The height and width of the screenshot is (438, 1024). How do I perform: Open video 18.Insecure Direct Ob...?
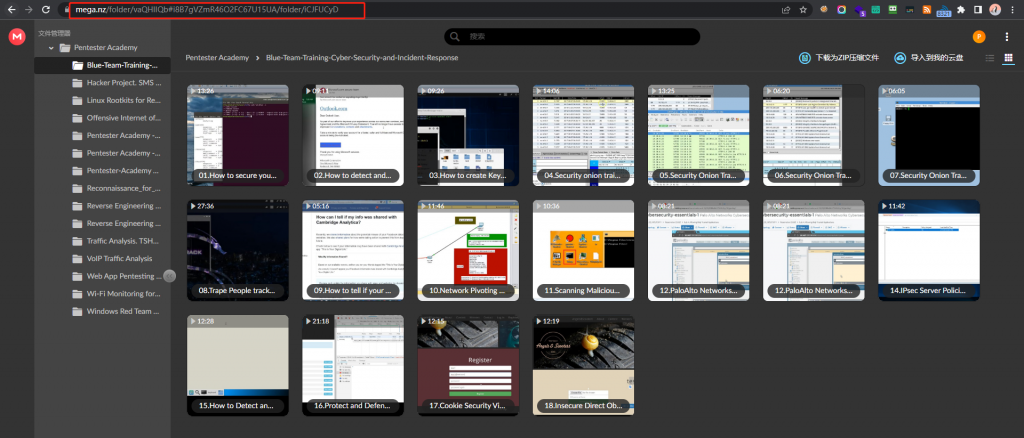coord(583,366)
